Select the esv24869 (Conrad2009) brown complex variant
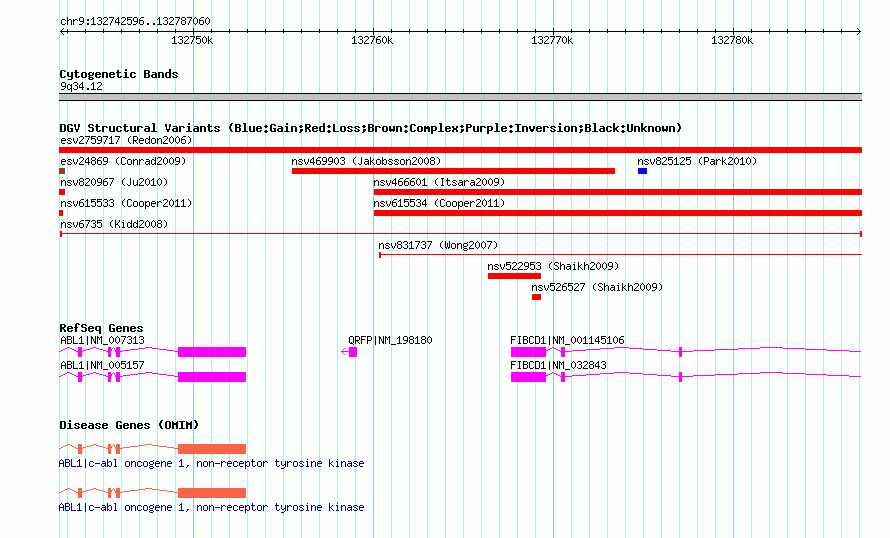The height and width of the screenshot is (538, 890). click(62, 171)
